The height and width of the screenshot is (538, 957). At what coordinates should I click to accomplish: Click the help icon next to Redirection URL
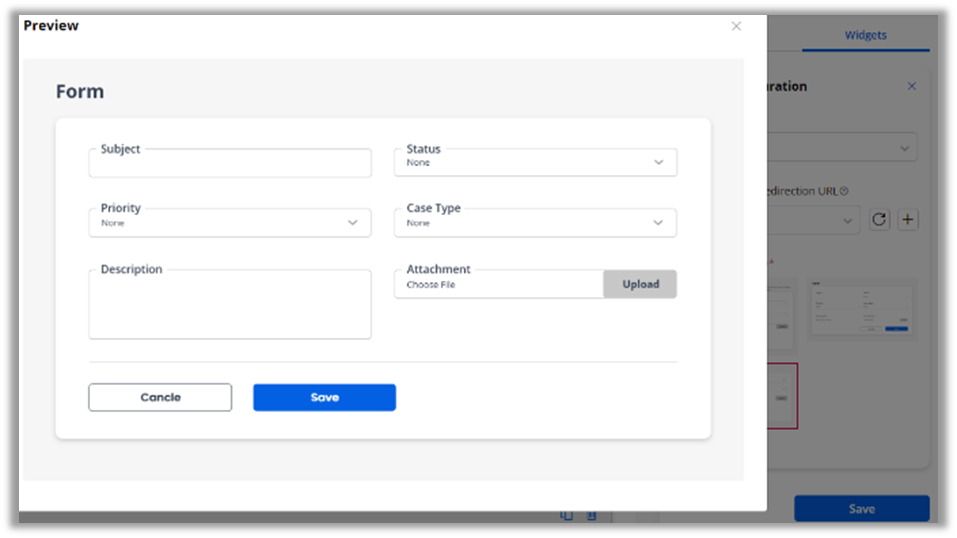point(844,191)
